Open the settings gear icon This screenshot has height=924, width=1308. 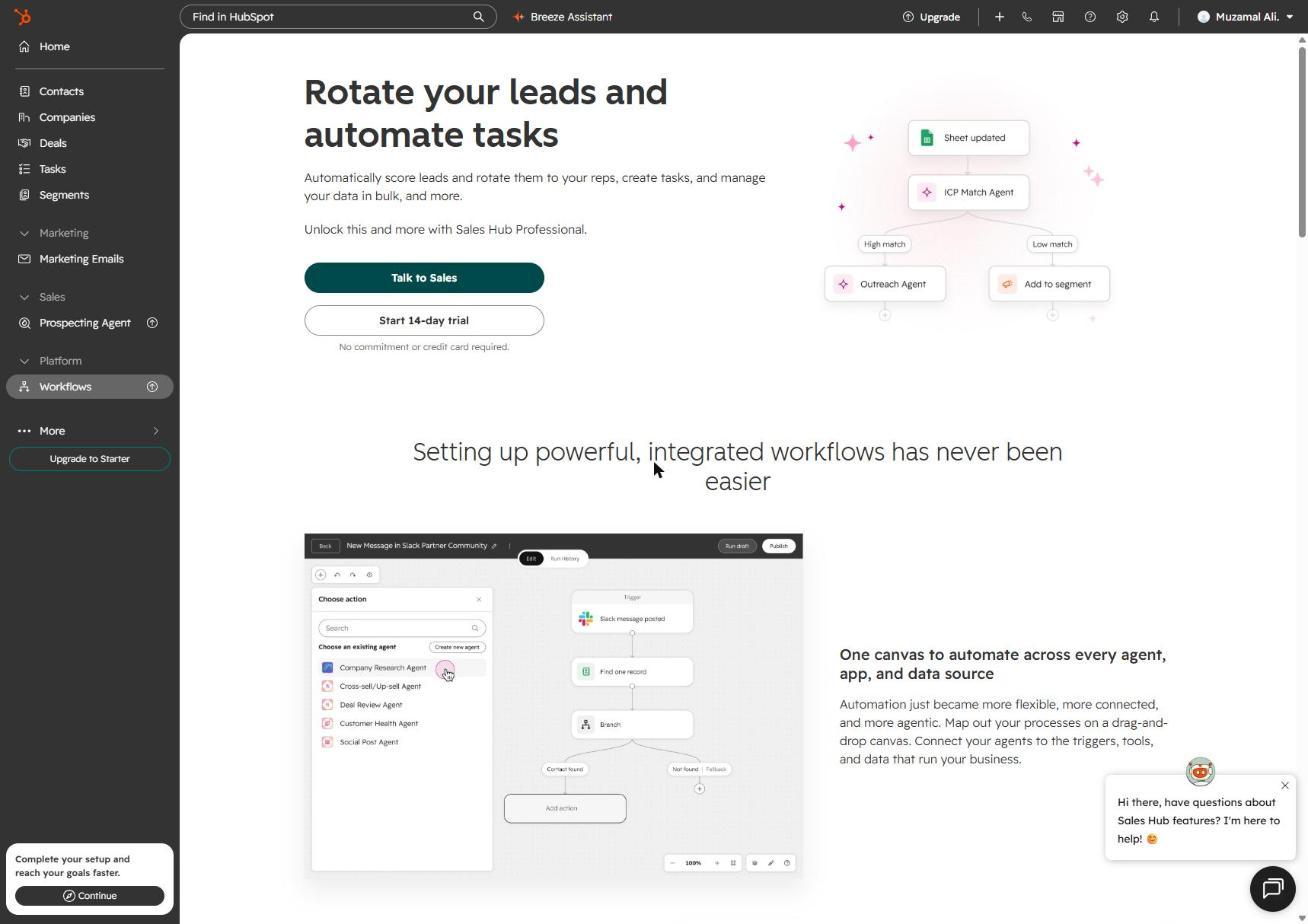(x=1122, y=17)
